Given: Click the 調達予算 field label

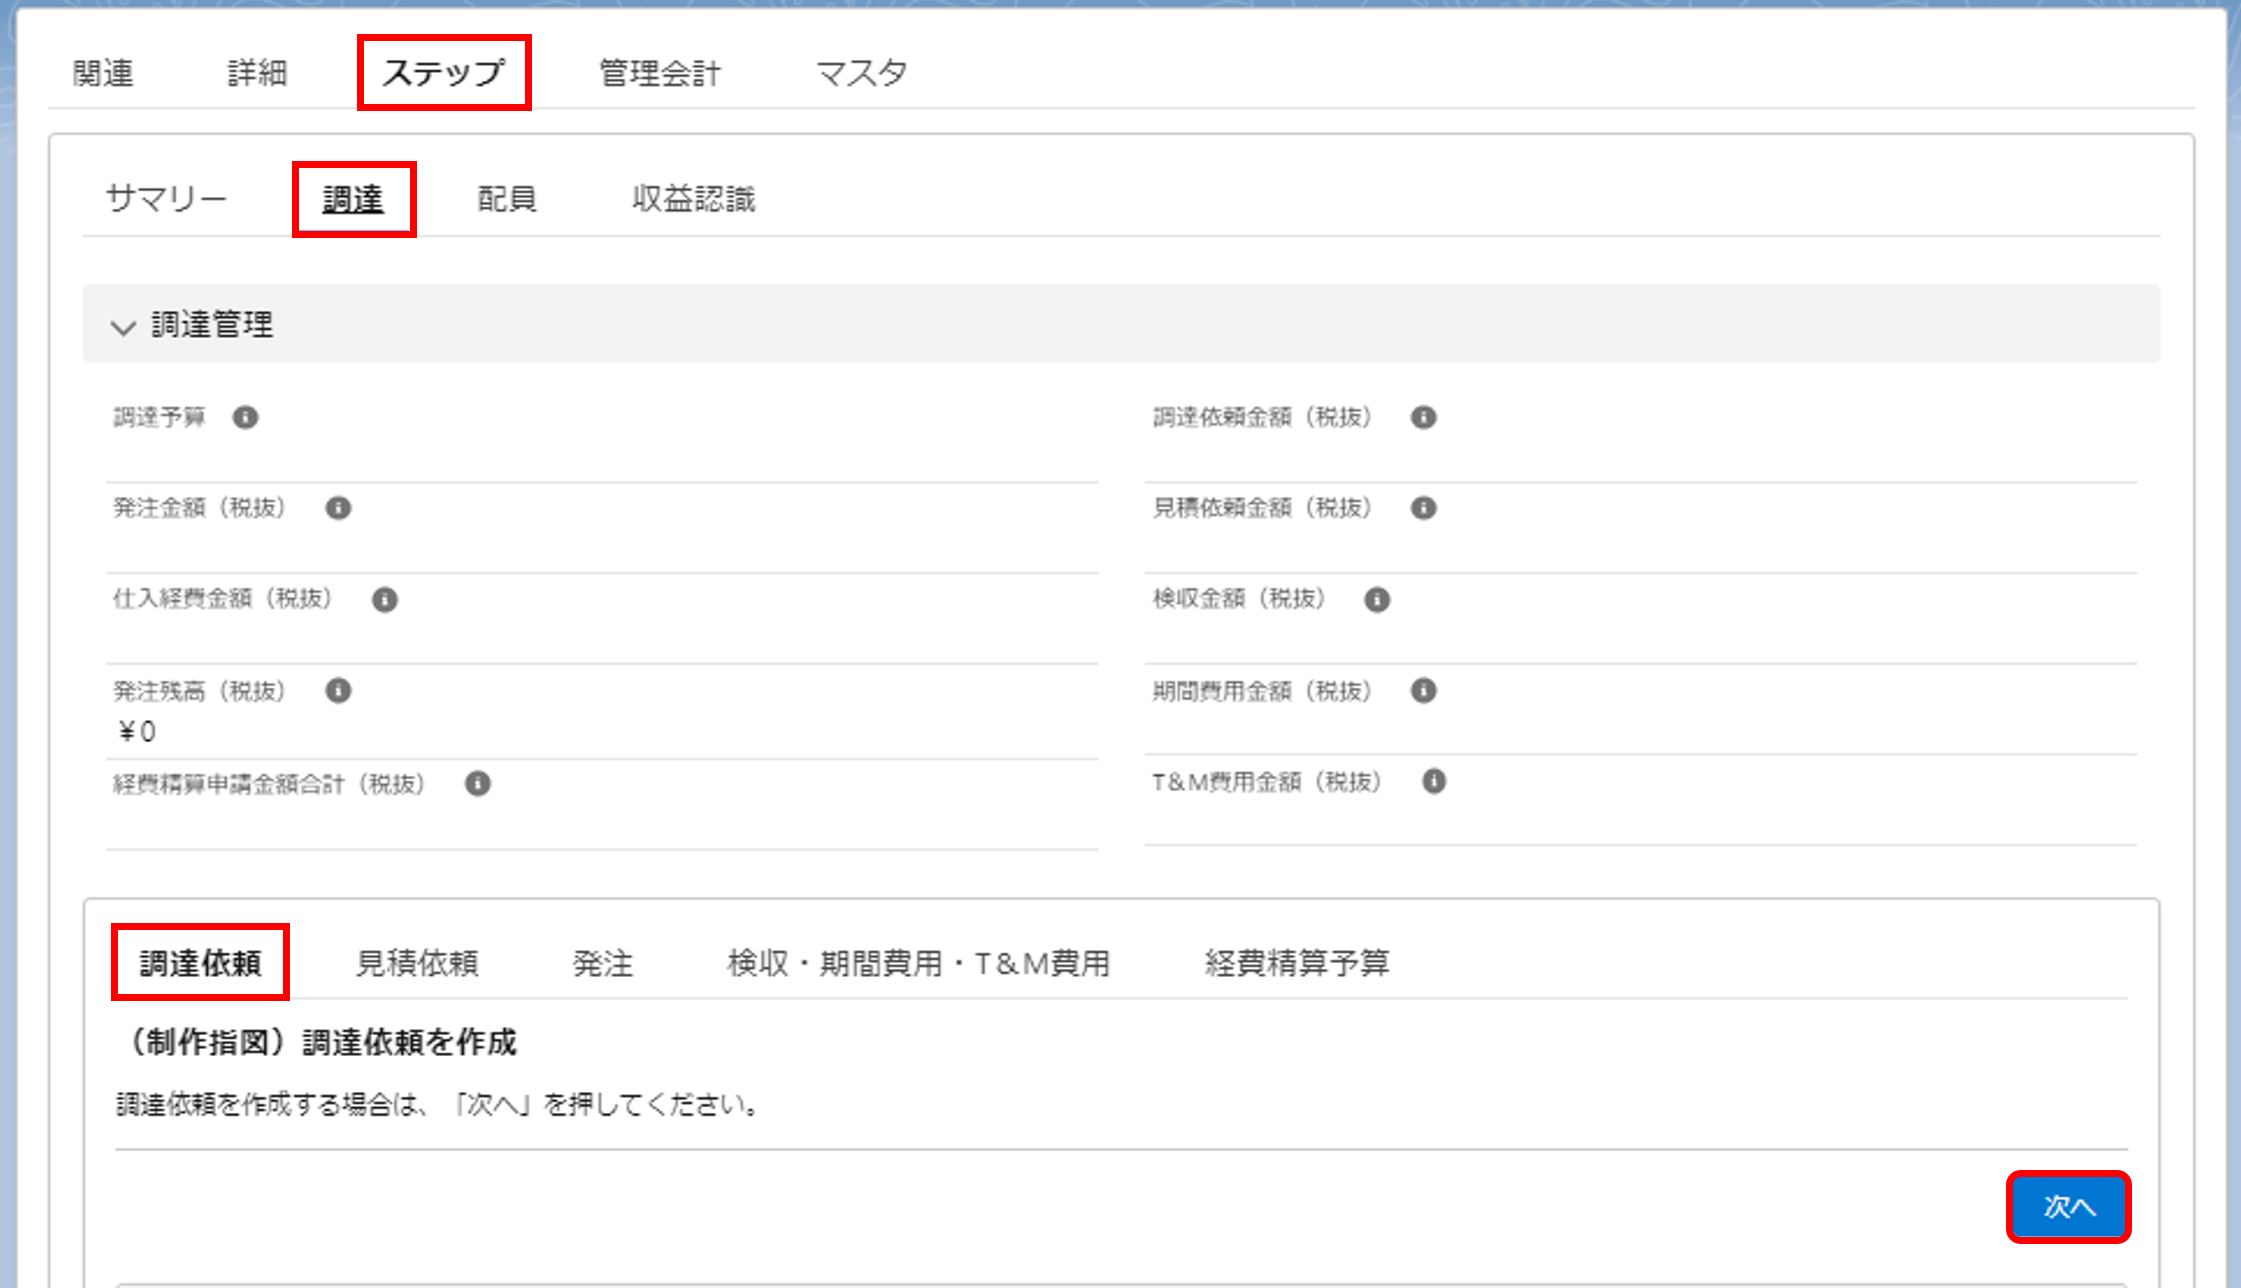Looking at the screenshot, I should click(159, 417).
